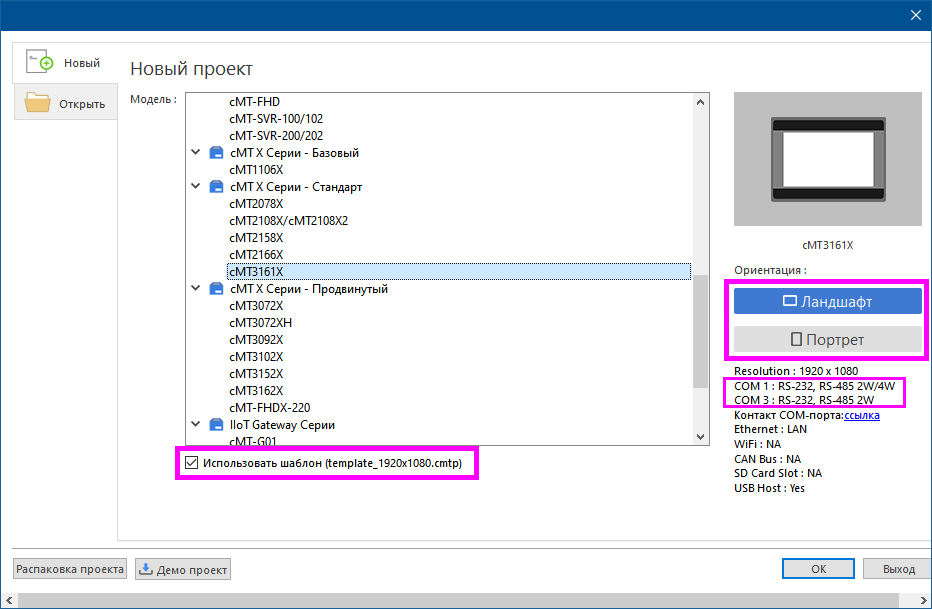Click the cMT X Серии - Базовый group icon
Image resolution: width=932 pixels, height=609 pixels.
tap(216, 153)
